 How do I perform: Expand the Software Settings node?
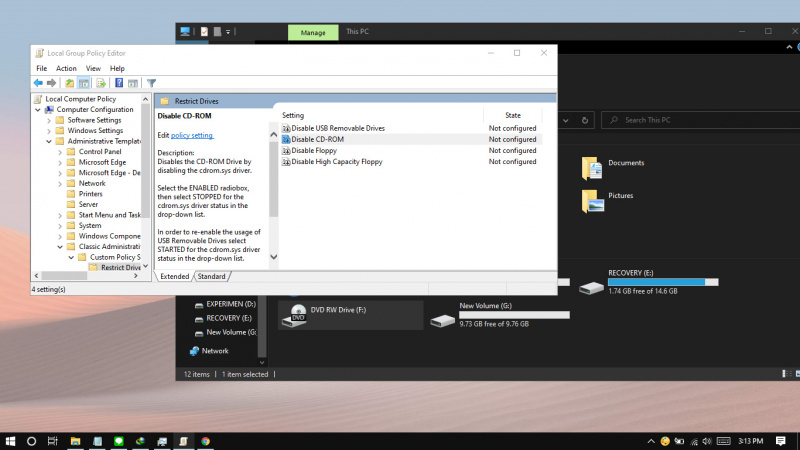click(49, 120)
